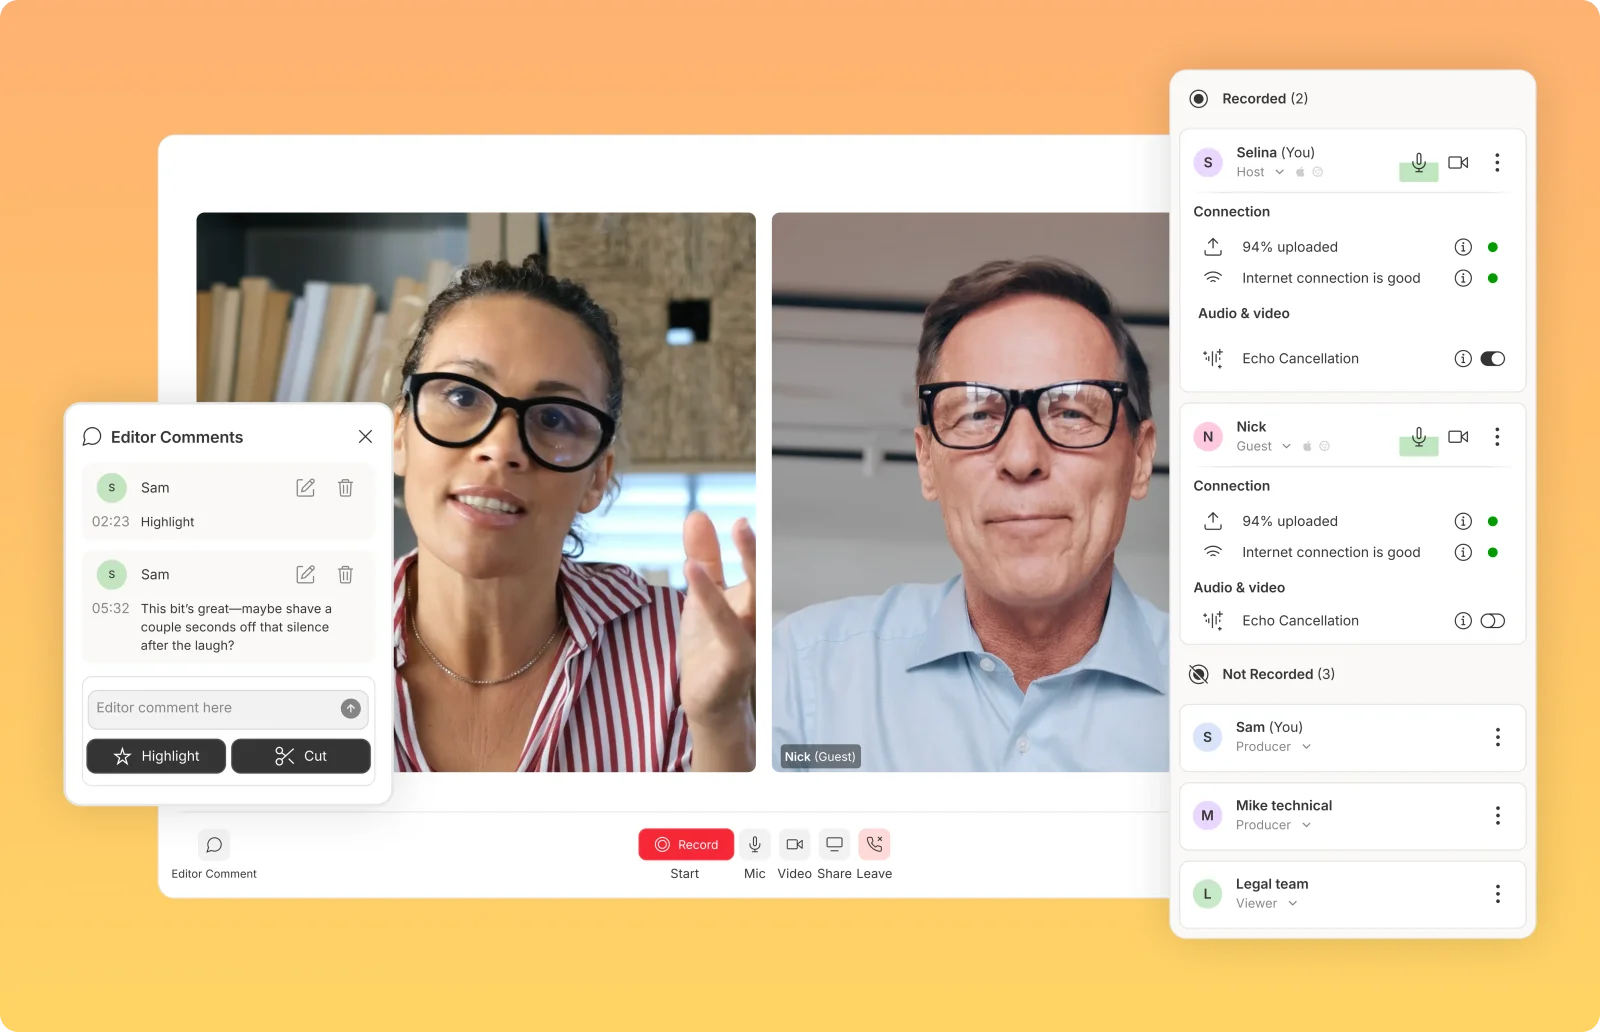Click the Mike technical M avatar
Image resolution: width=1600 pixels, height=1032 pixels.
pyautogui.click(x=1207, y=815)
